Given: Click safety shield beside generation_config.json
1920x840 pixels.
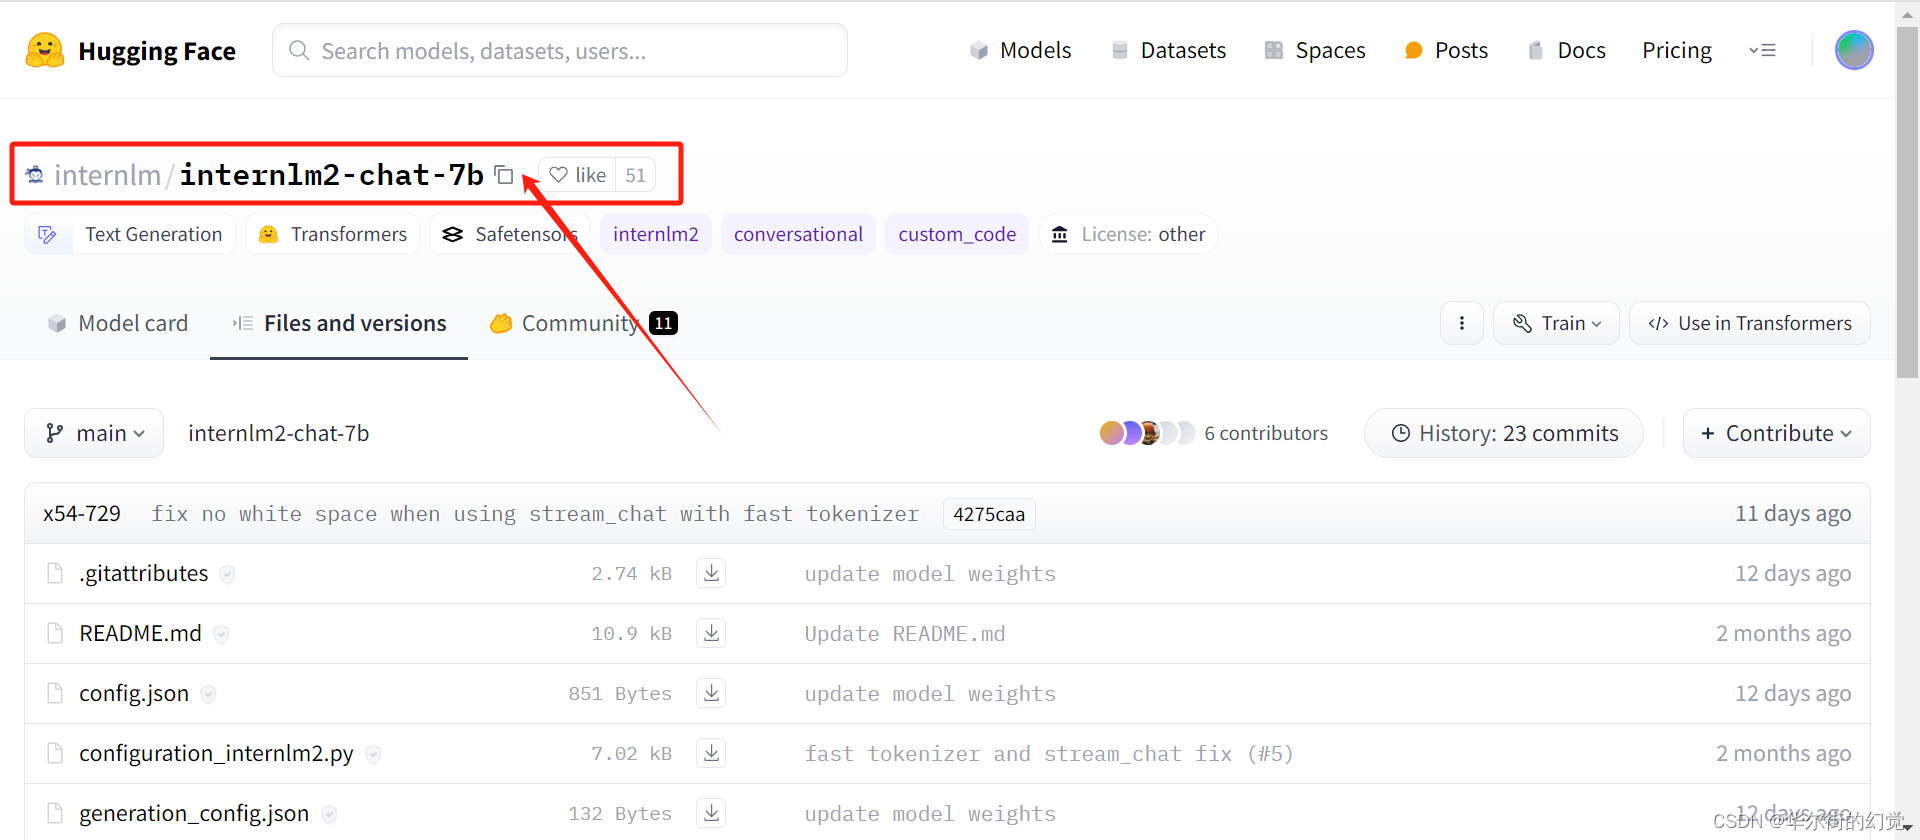Looking at the screenshot, I should [329, 814].
